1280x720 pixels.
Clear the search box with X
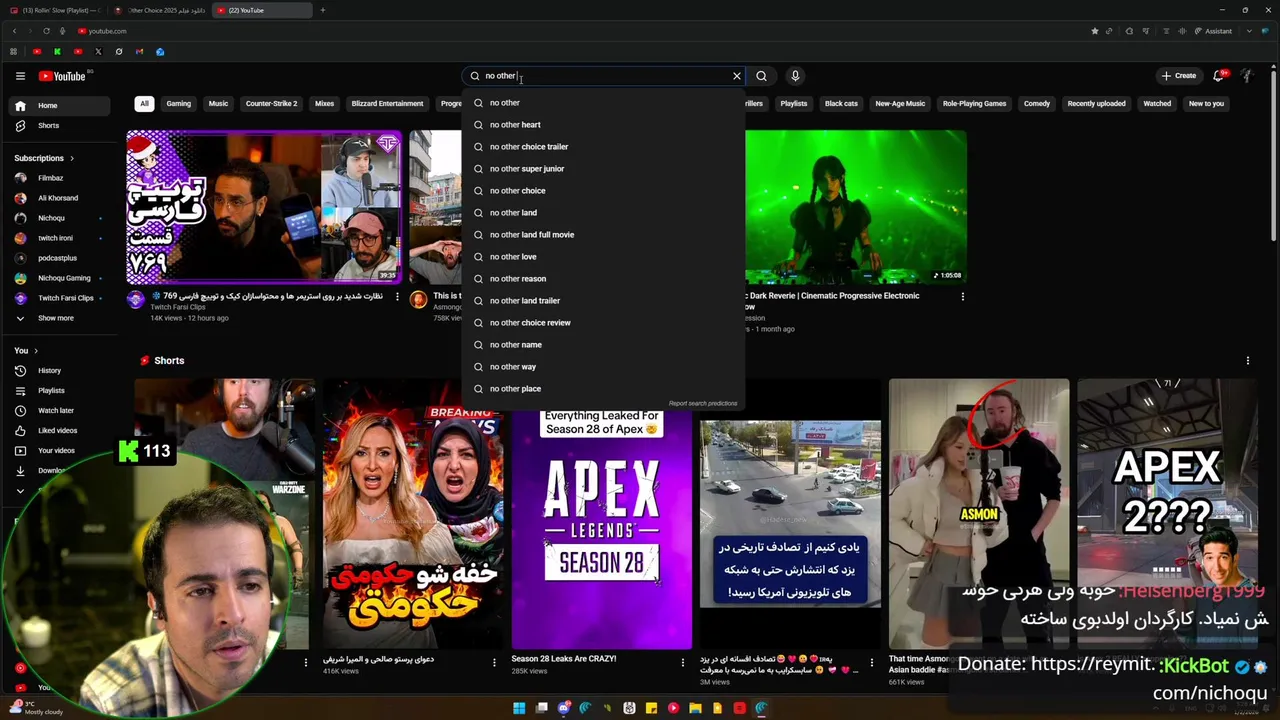[x=737, y=76]
